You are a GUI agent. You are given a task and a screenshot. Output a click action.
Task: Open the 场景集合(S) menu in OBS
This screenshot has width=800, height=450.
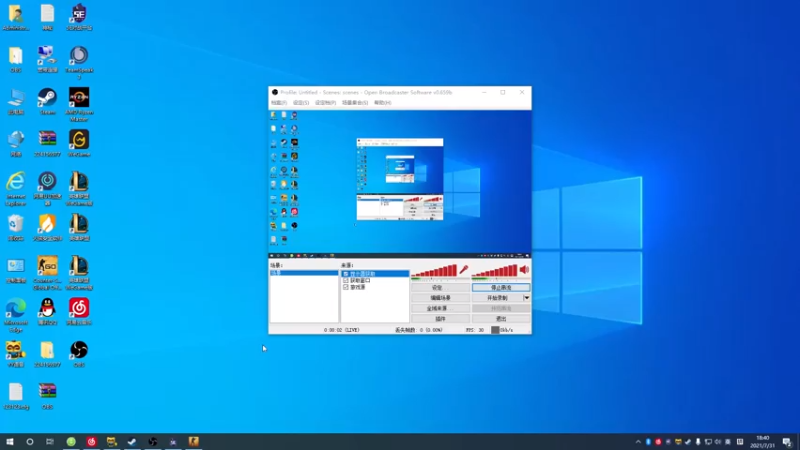coord(355,103)
